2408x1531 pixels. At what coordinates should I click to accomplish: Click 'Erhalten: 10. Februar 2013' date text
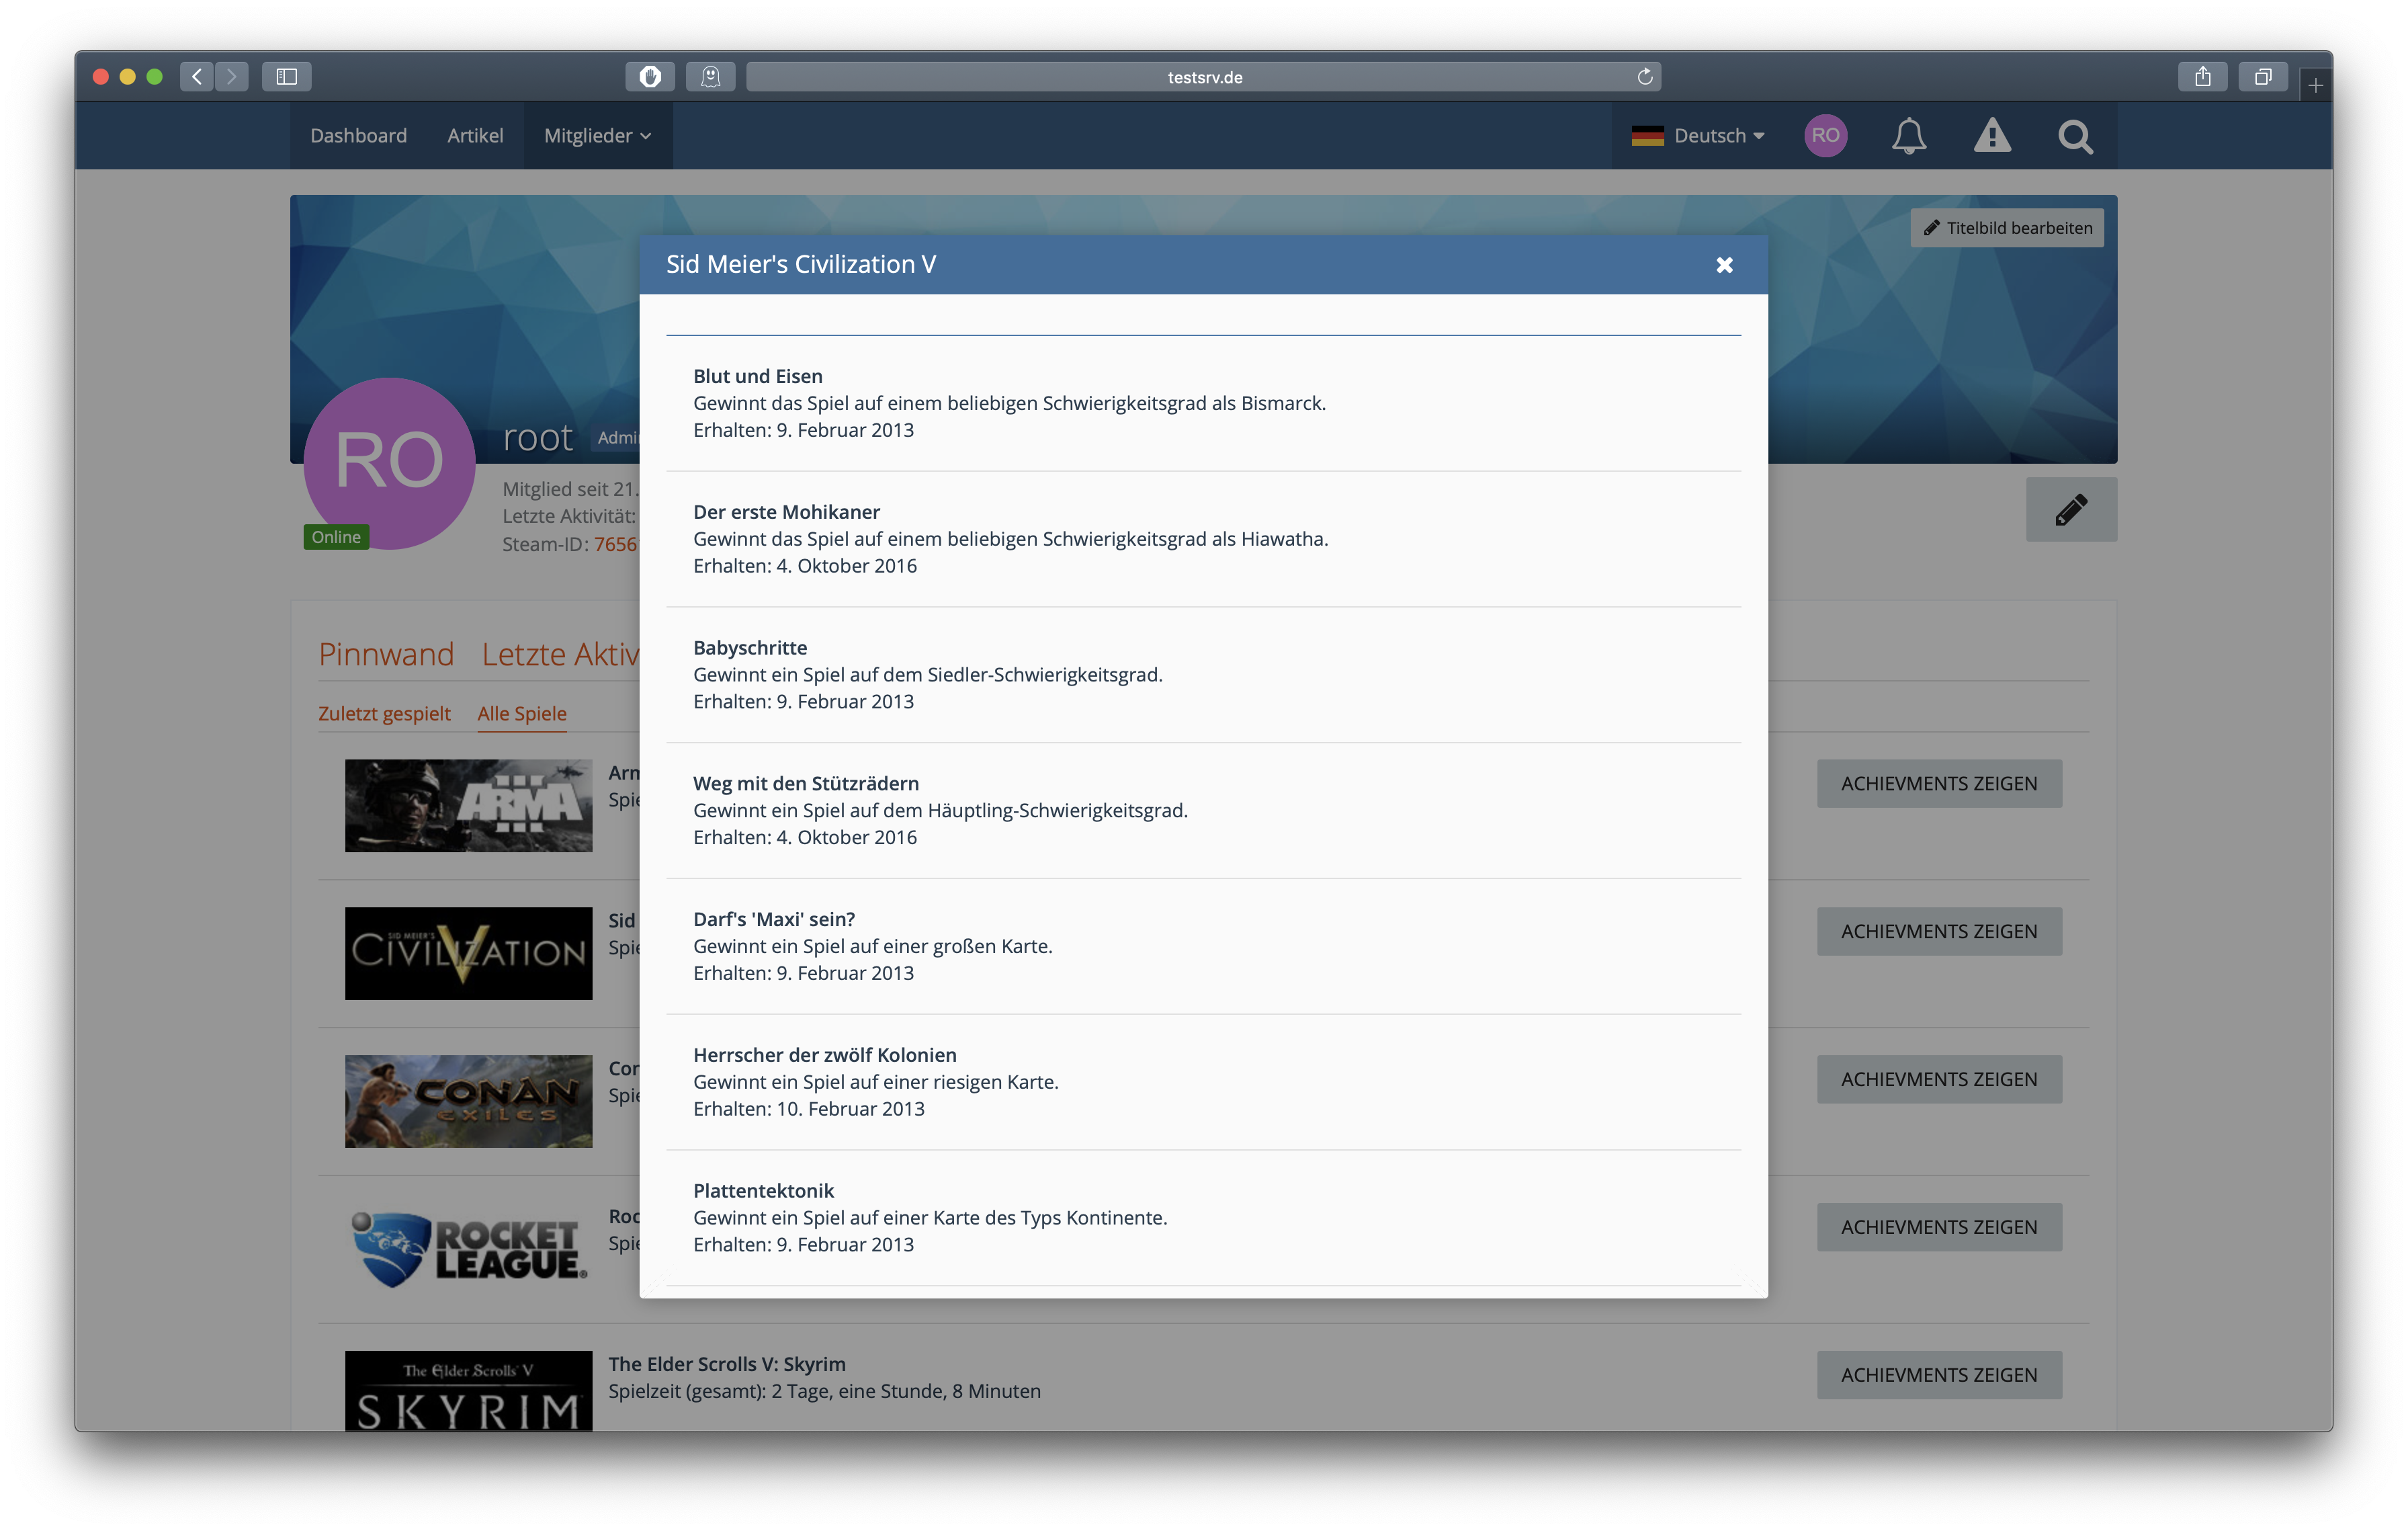(x=809, y=1109)
